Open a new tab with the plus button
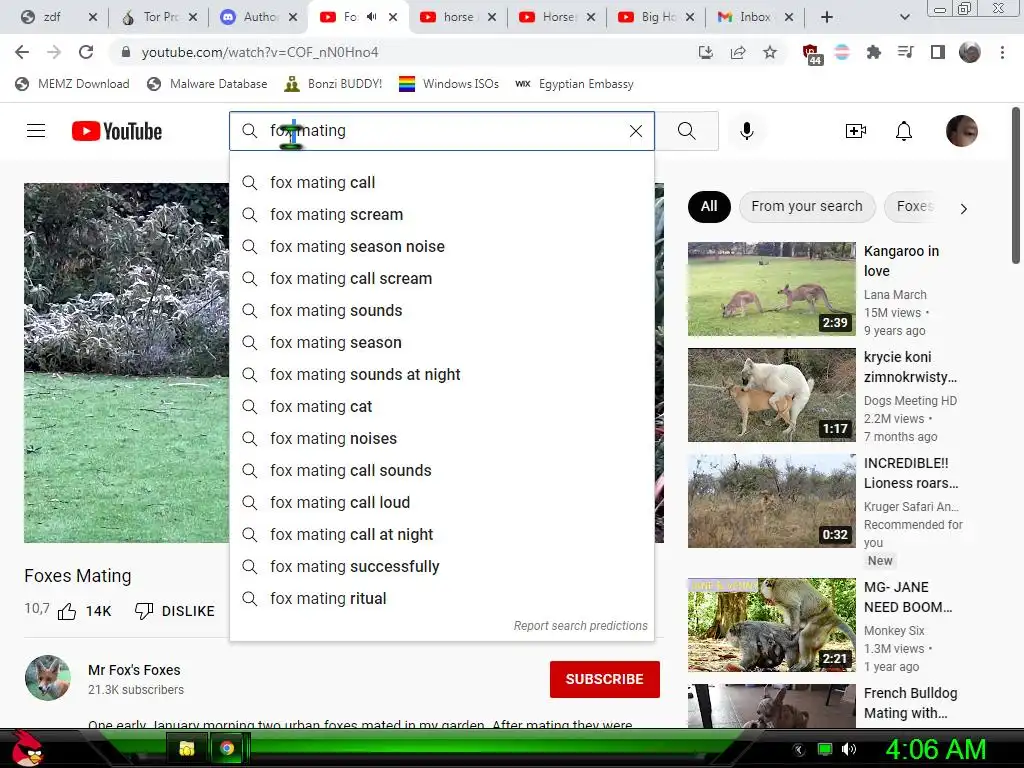 point(827,17)
